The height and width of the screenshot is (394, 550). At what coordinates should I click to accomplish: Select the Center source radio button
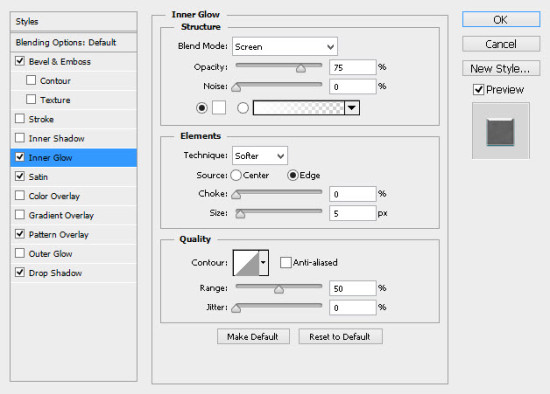click(x=236, y=175)
